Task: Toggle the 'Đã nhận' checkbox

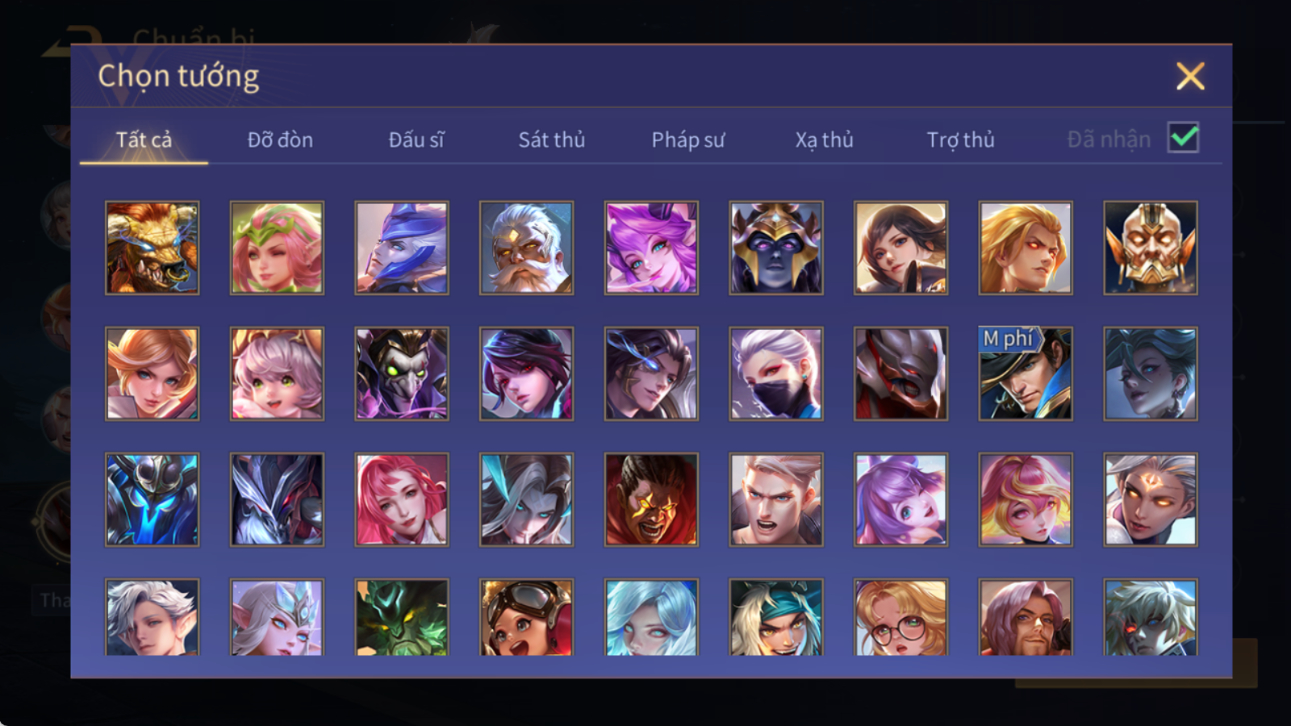Action: pos(1183,139)
